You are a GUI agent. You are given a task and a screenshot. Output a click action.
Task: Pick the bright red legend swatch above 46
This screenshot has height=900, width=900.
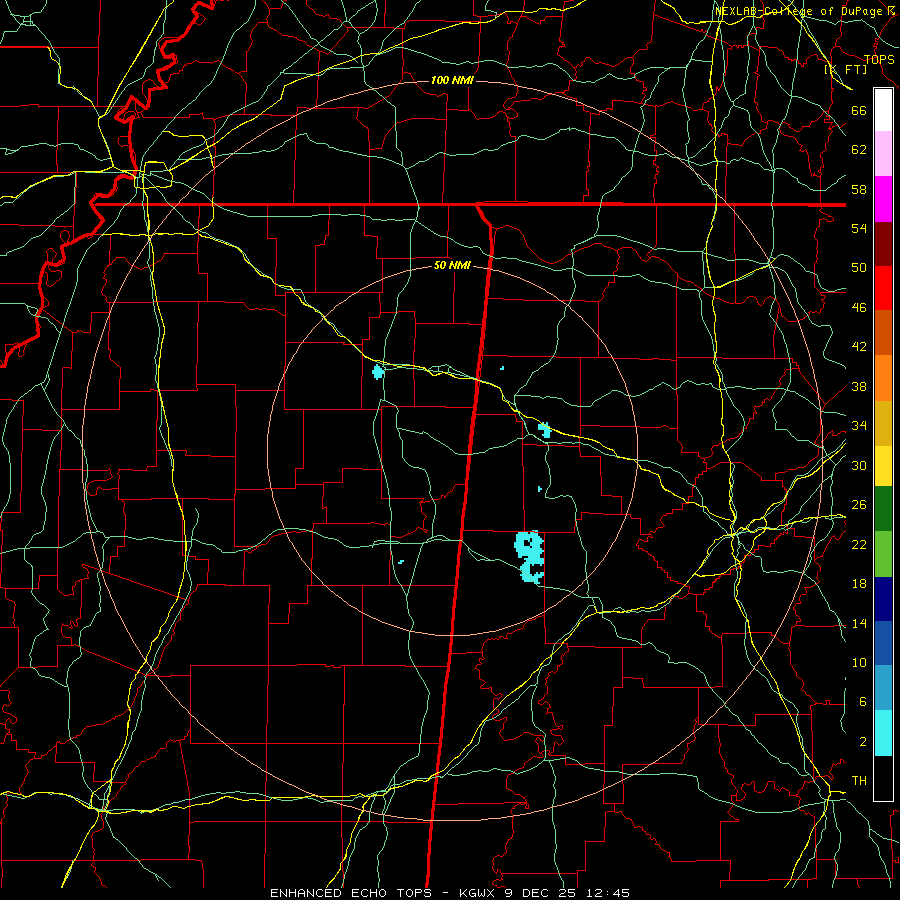pos(883,288)
